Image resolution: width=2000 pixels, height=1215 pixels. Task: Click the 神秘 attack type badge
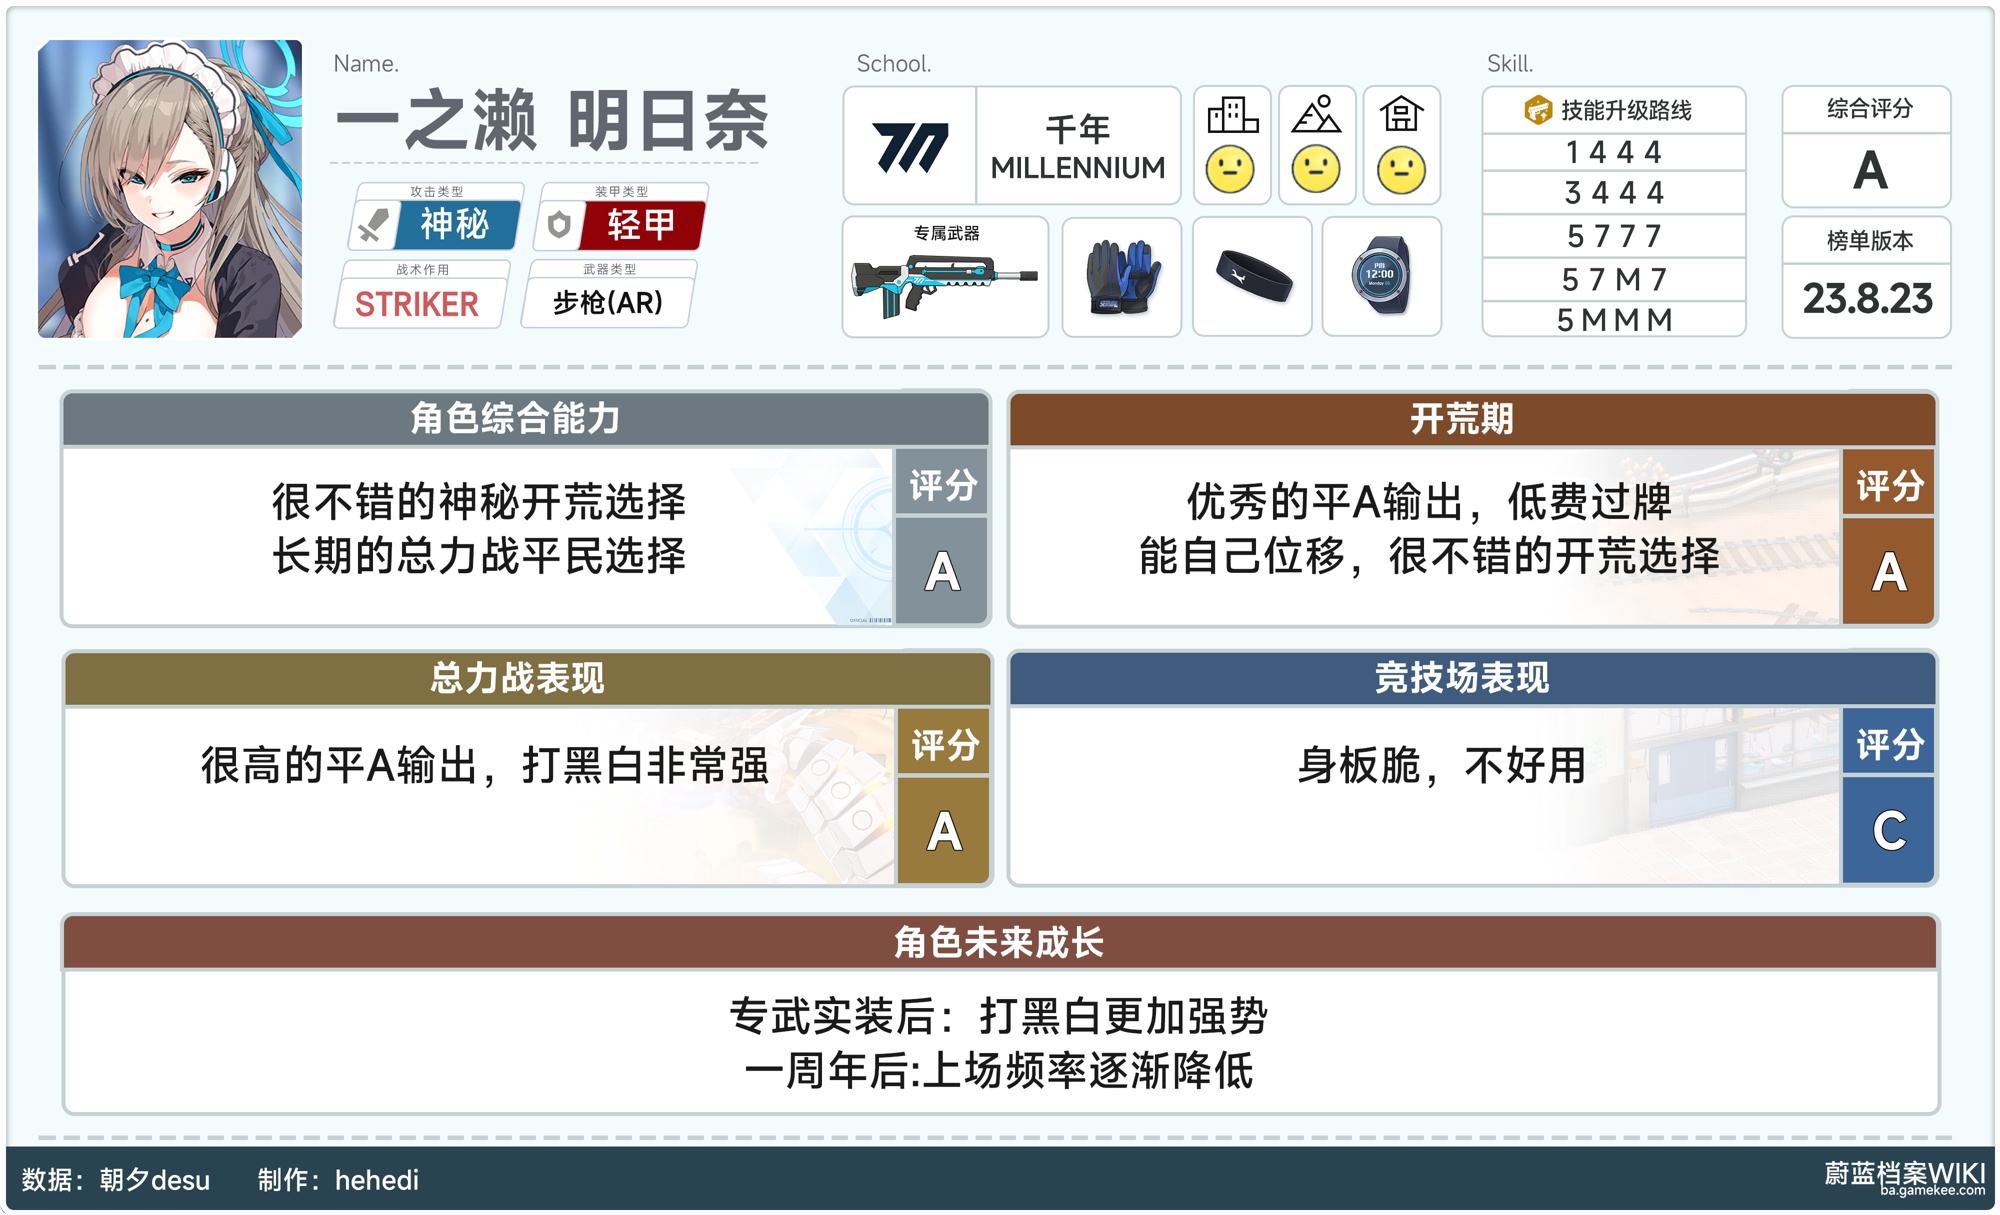(455, 224)
